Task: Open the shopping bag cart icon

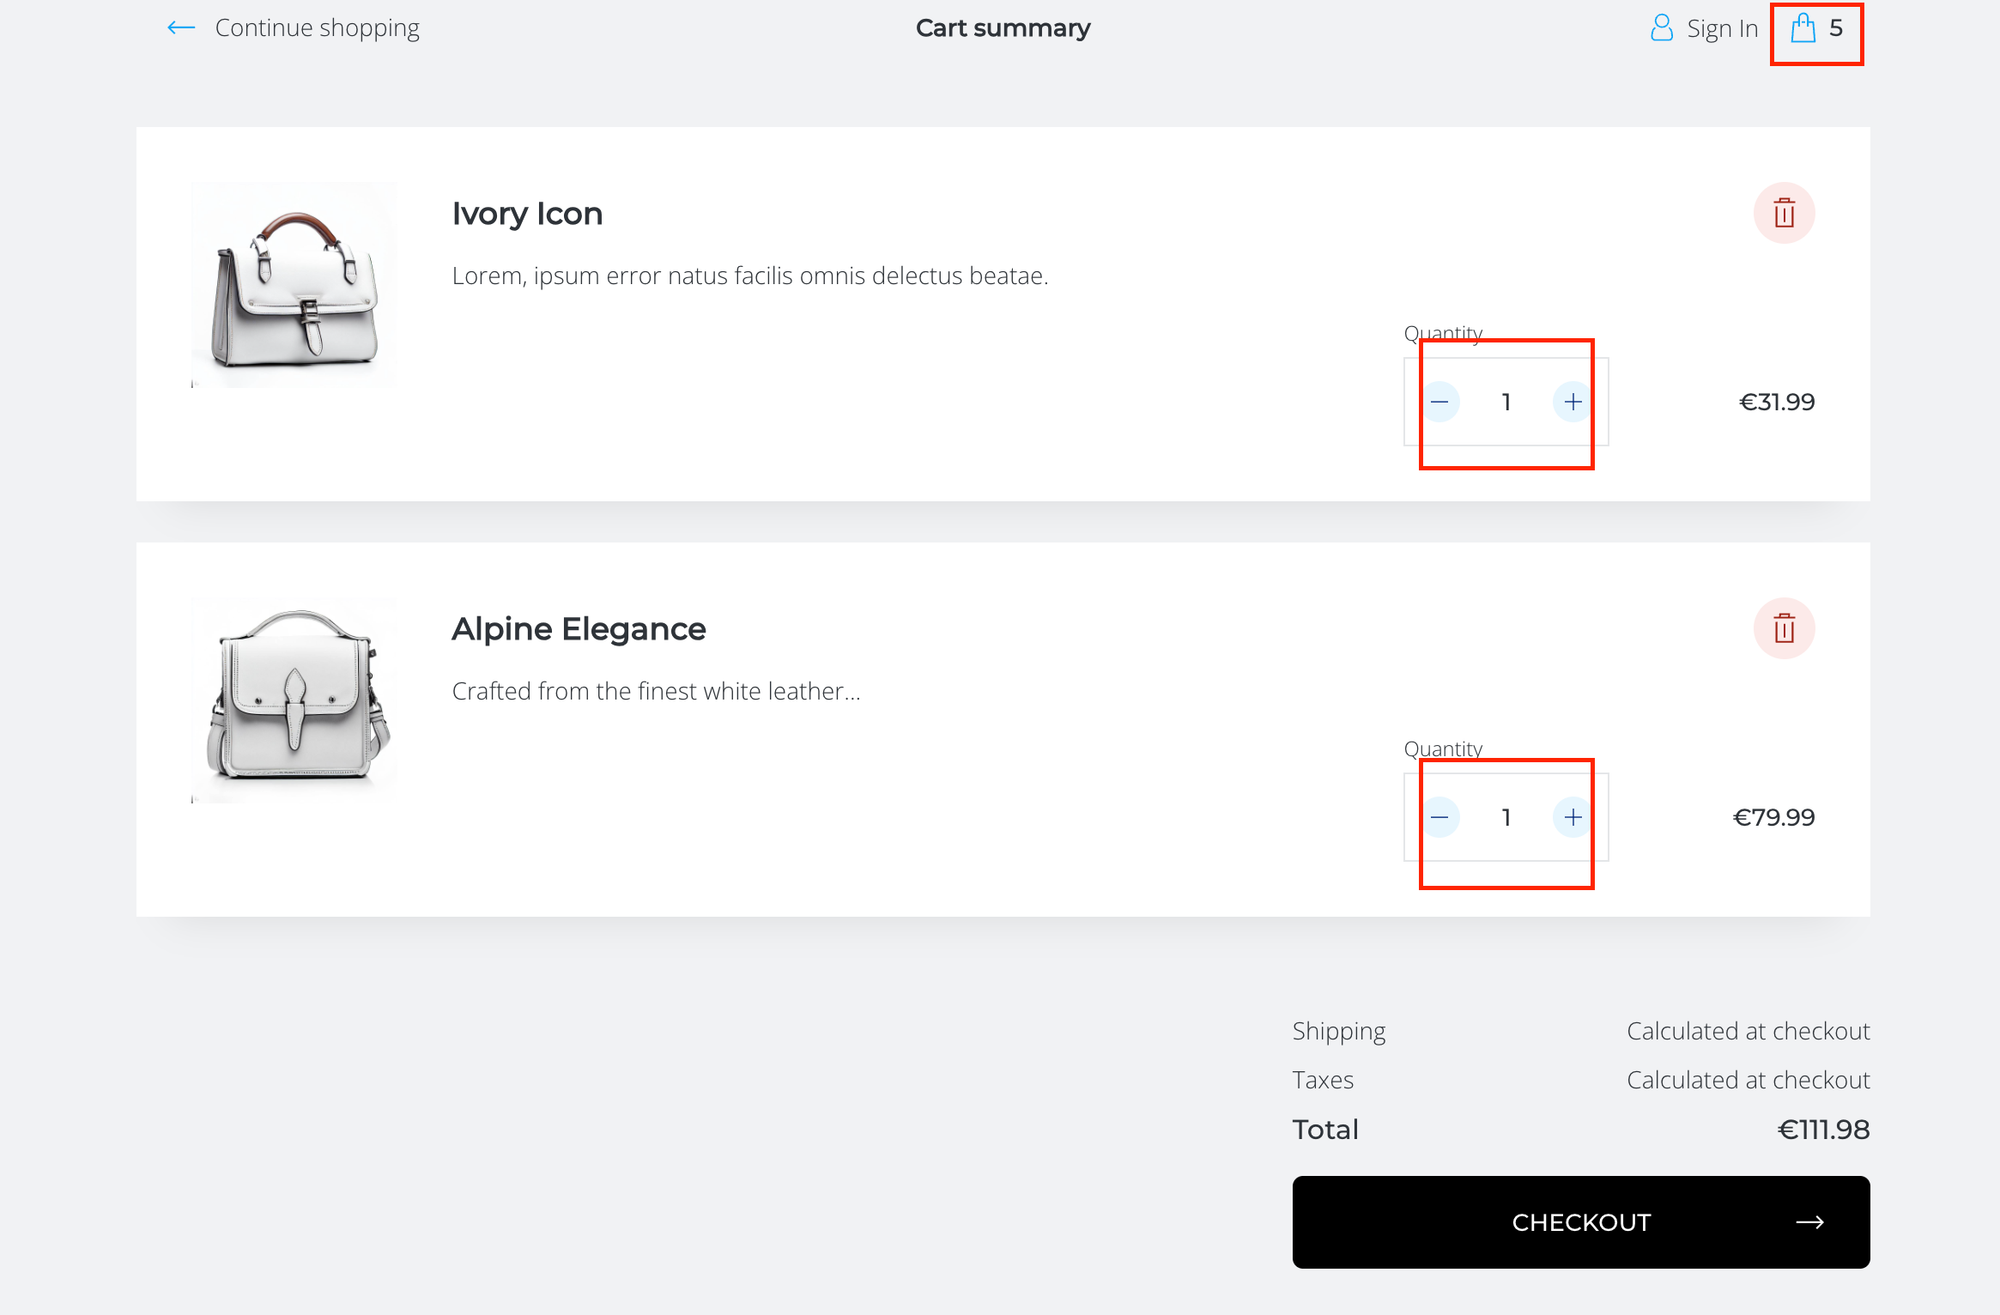Action: (1803, 28)
